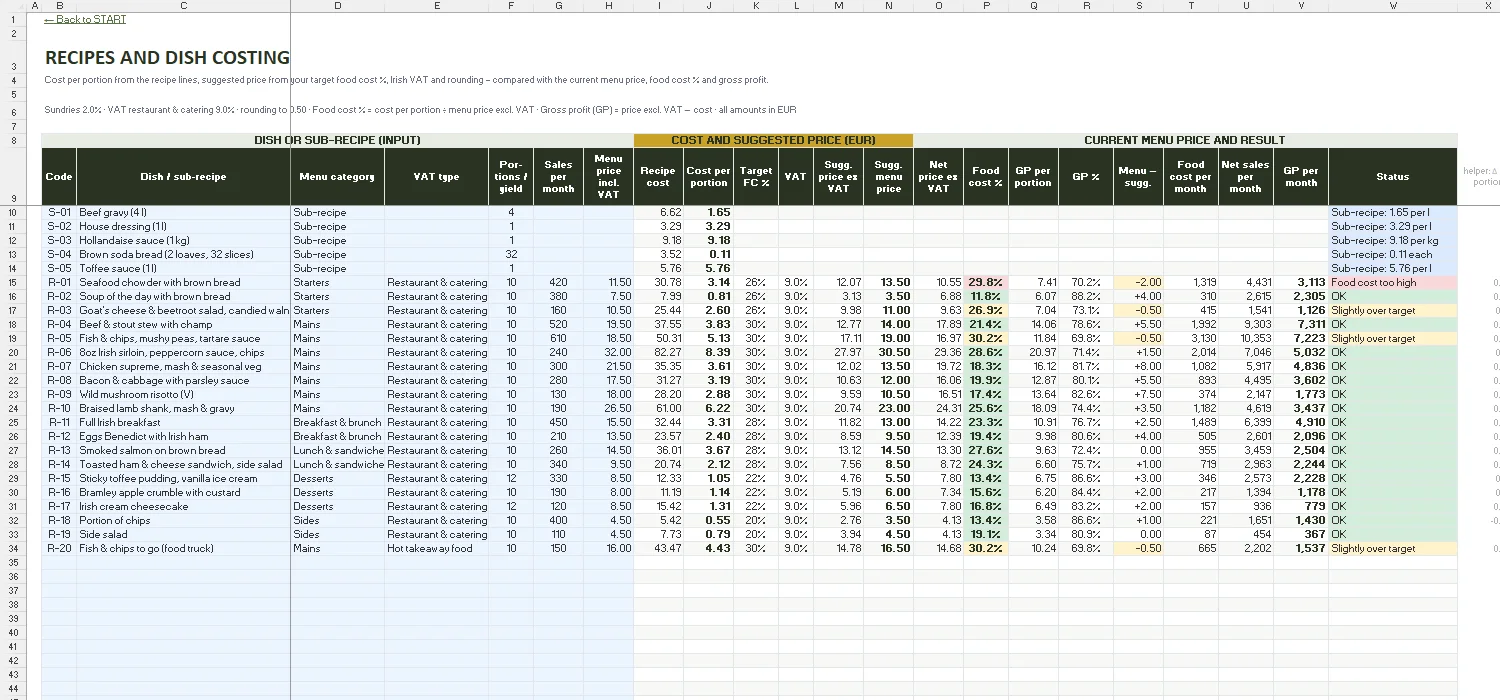Click portions value 32 for soda bread
The width and height of the screenshot is (1500, 700).
click(x=511, y=254)
